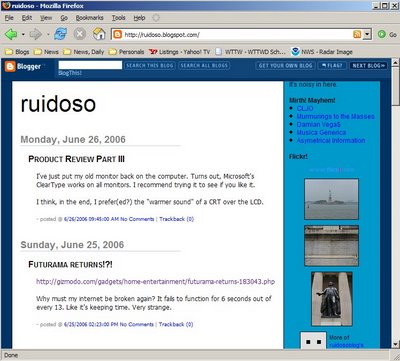Click the NEXT BLOG button
This screenshot has width=400, height=361.
click(368, 65)
